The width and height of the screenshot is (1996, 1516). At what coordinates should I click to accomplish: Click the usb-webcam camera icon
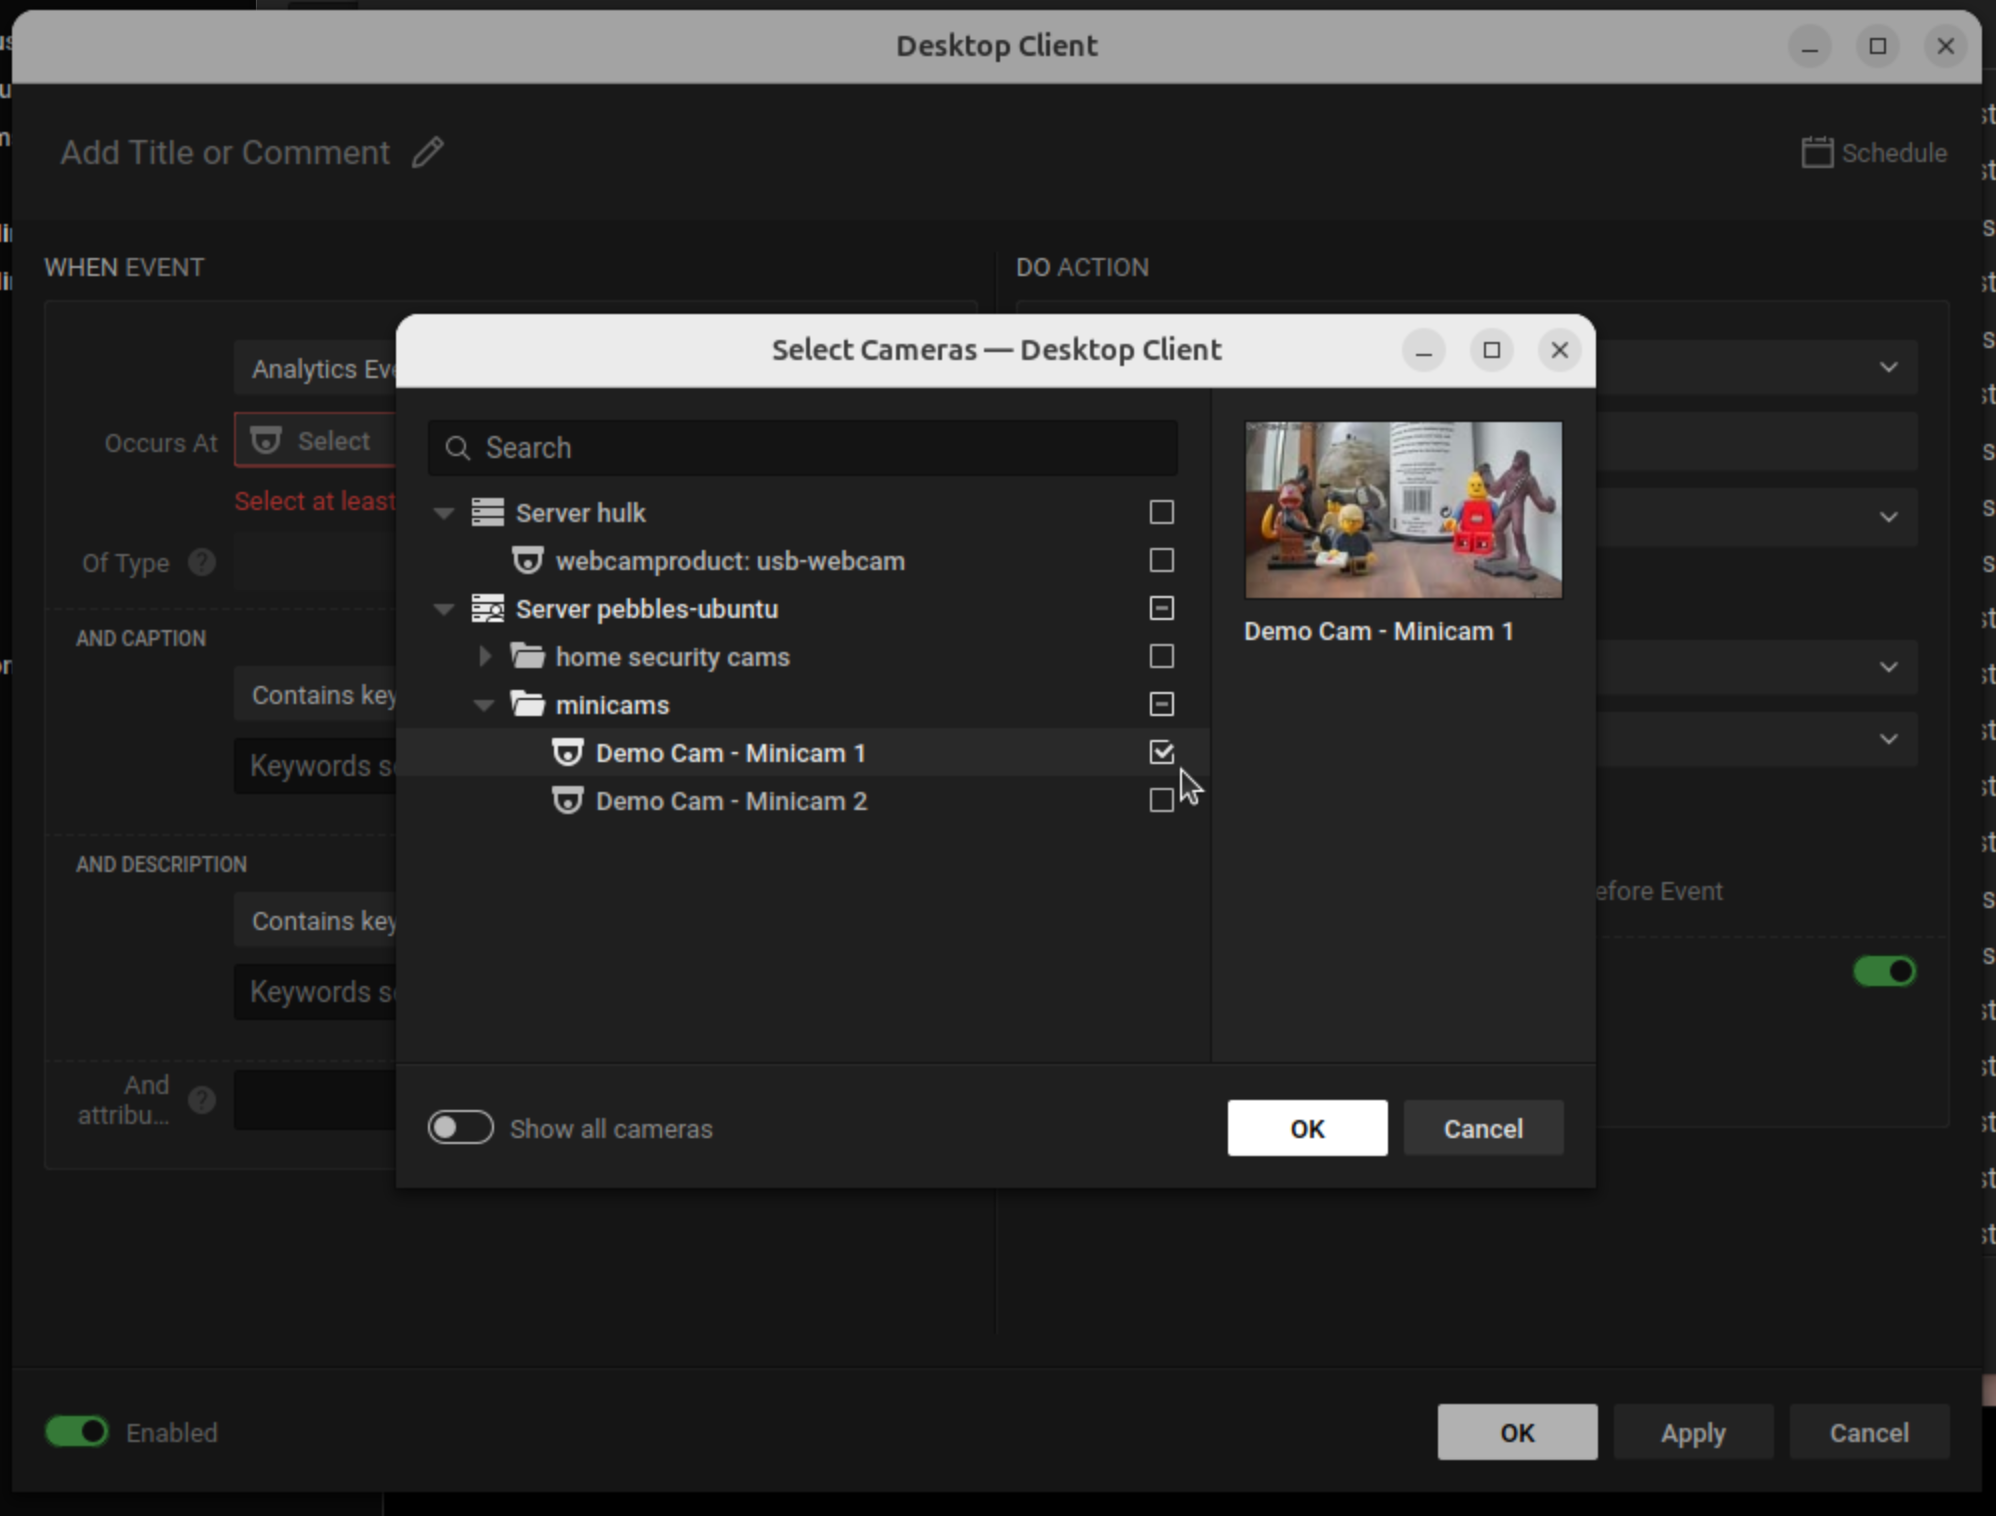[x=527, y=560]
